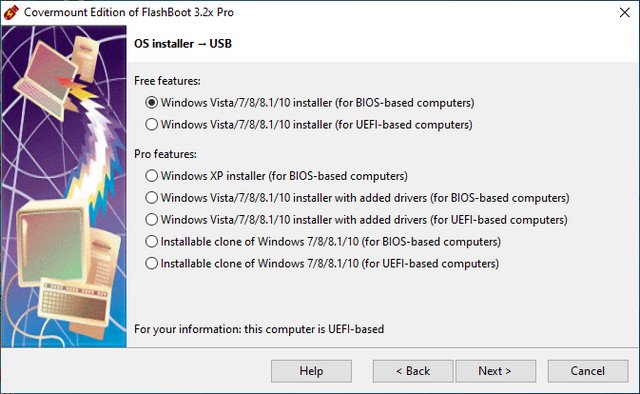Cancel the FlashBoot wizard
This screenshot has width=640, height=394.
(x=588, y=371)
